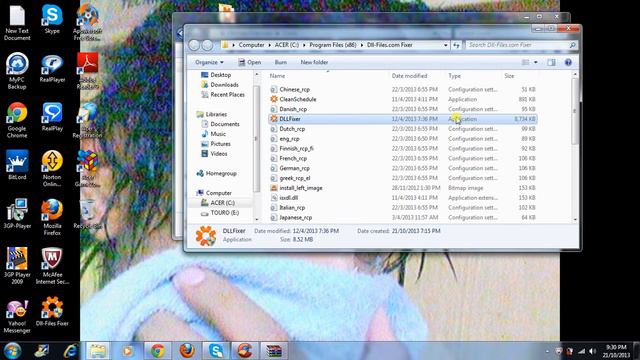Open Dll-Files Fixer desktop shortcut
The width and height of the screenshot is (640, 360).
point(52,312)
